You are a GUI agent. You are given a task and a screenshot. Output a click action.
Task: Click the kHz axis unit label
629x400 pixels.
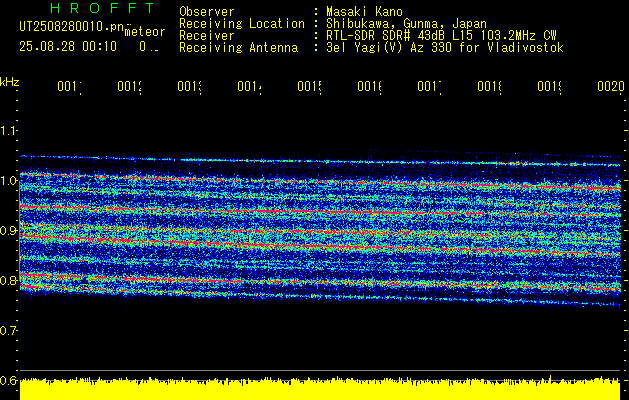click(x=9, y=82)
